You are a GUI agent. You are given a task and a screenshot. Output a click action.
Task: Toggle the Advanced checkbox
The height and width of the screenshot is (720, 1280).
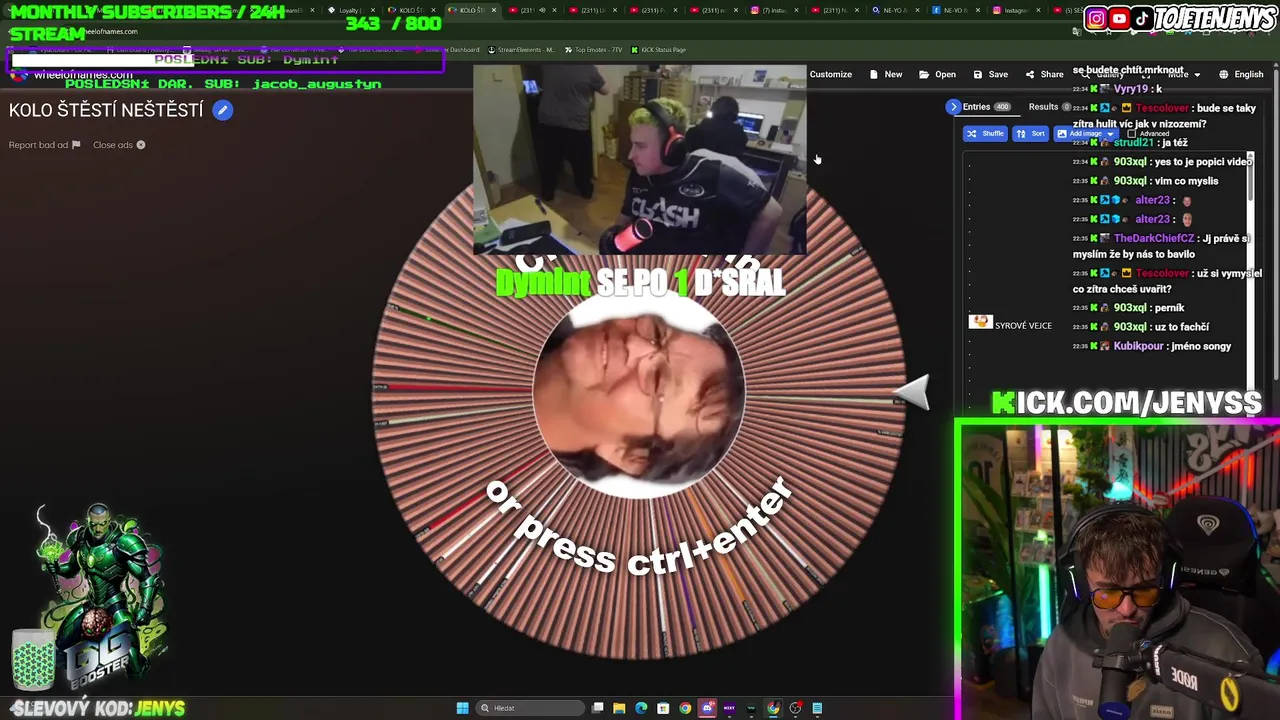coord(1132,133)
